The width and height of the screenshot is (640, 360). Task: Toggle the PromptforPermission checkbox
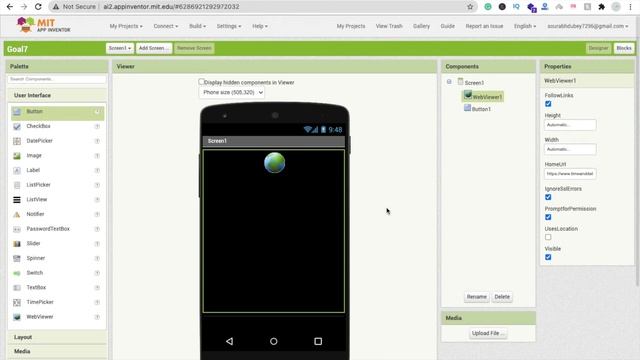[x=548, y=217]
